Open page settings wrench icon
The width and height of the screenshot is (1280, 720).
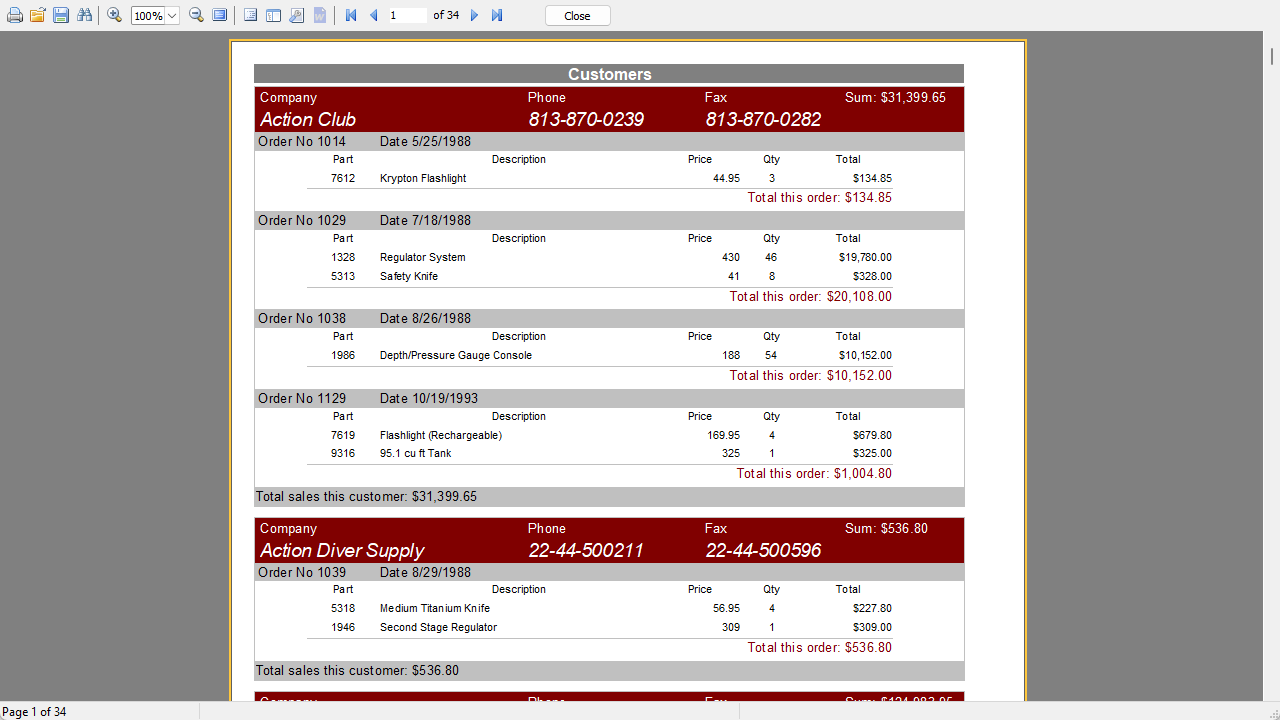pyautogui.click(x=297, y=15)
